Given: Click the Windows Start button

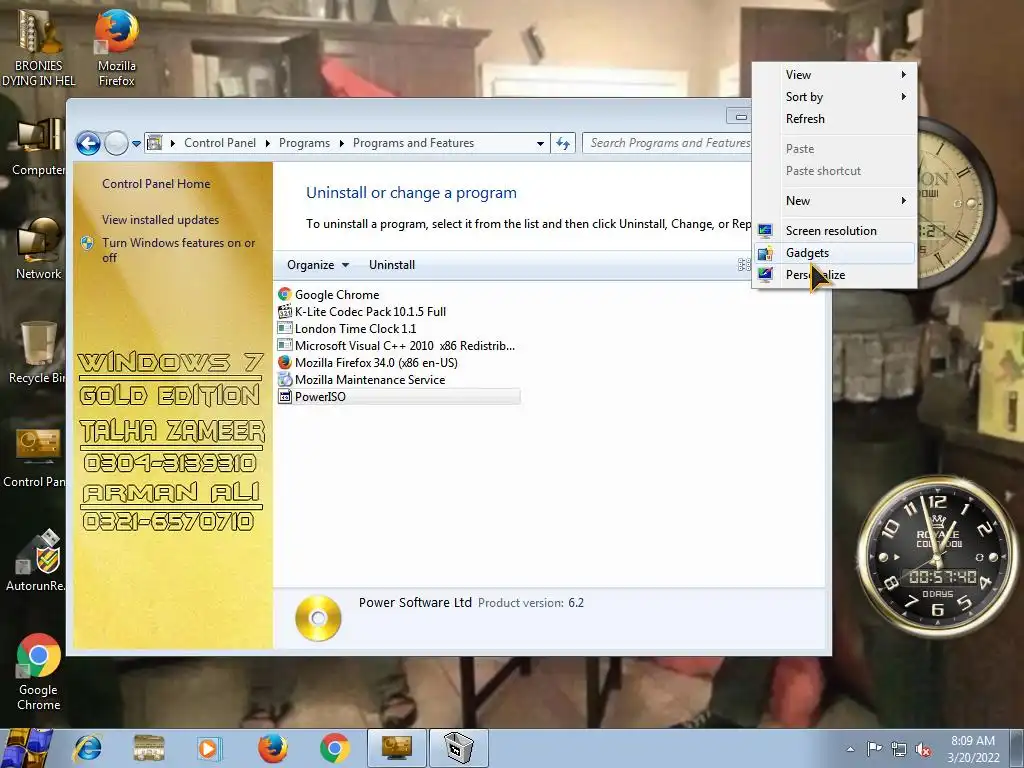Looking at the screenshot, I should [x=26, y=748].
